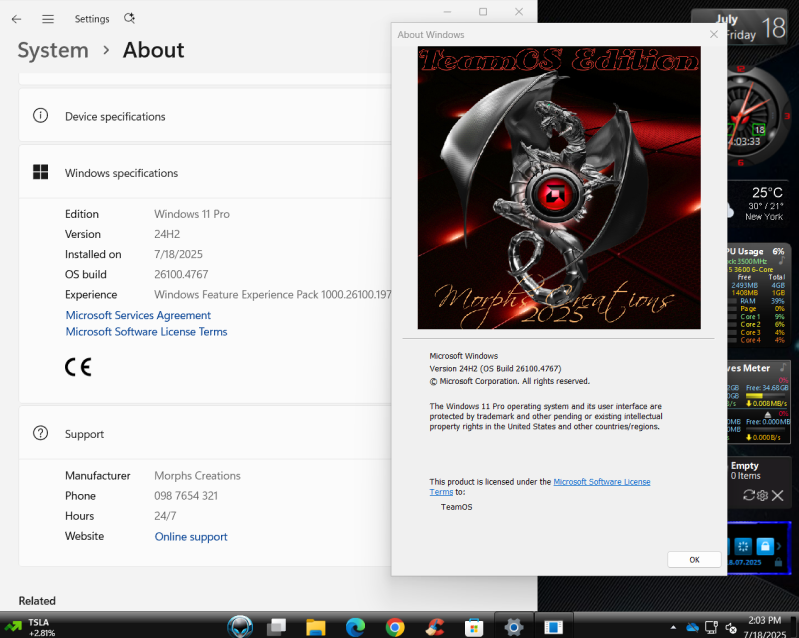
Task: Open the taskbar clock and date
Action: pos(764,627)
